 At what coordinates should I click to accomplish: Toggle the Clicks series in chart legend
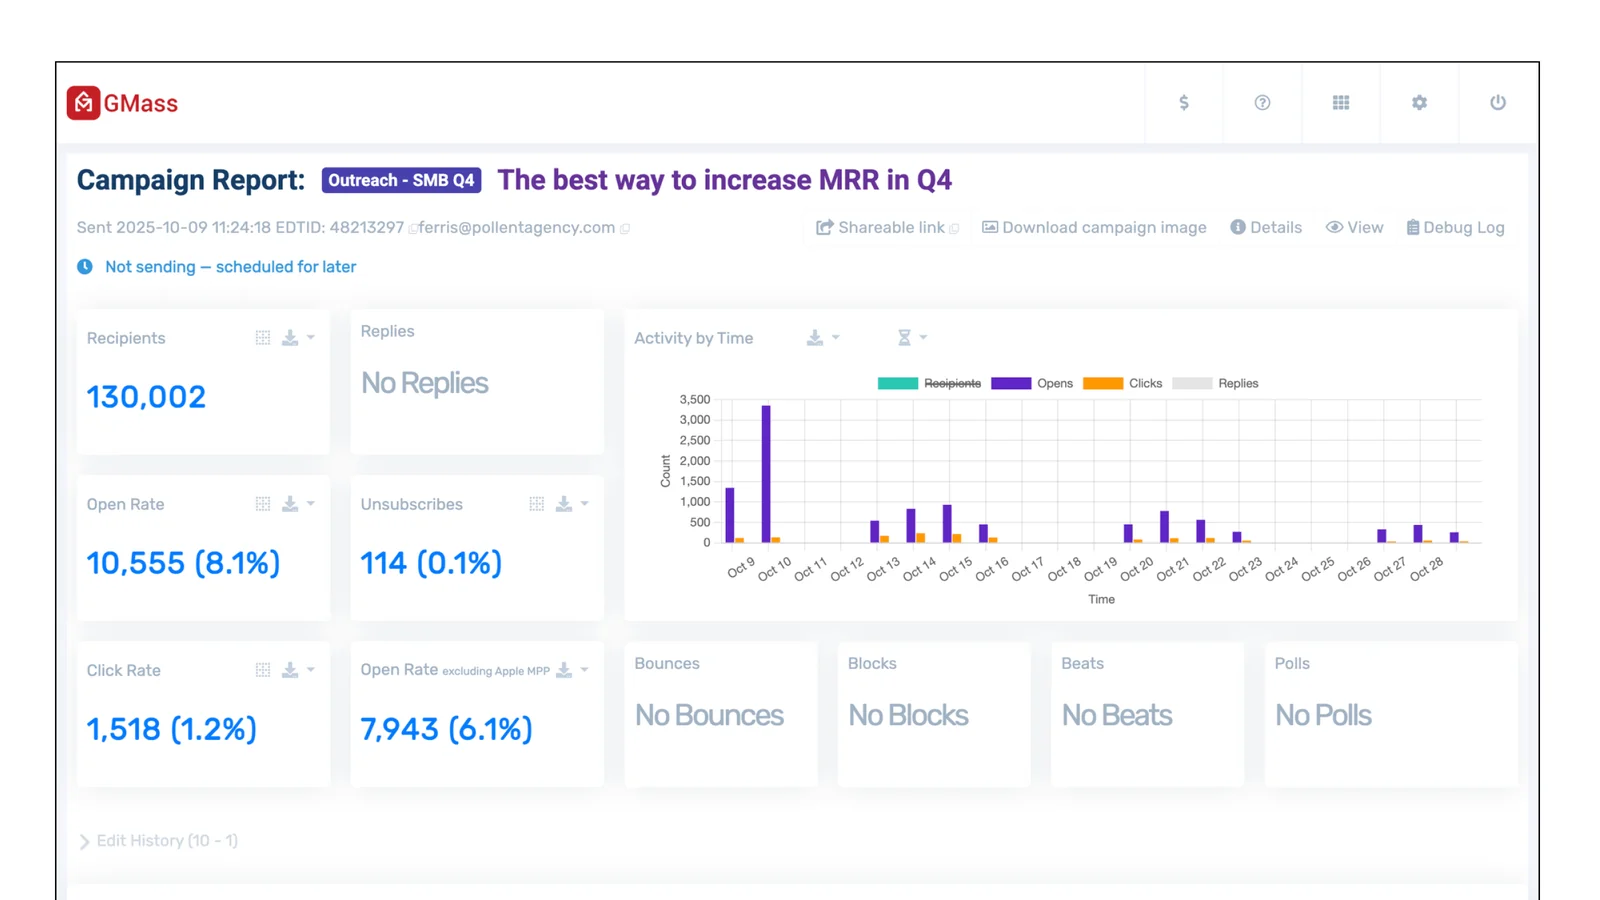point(1122,383)
